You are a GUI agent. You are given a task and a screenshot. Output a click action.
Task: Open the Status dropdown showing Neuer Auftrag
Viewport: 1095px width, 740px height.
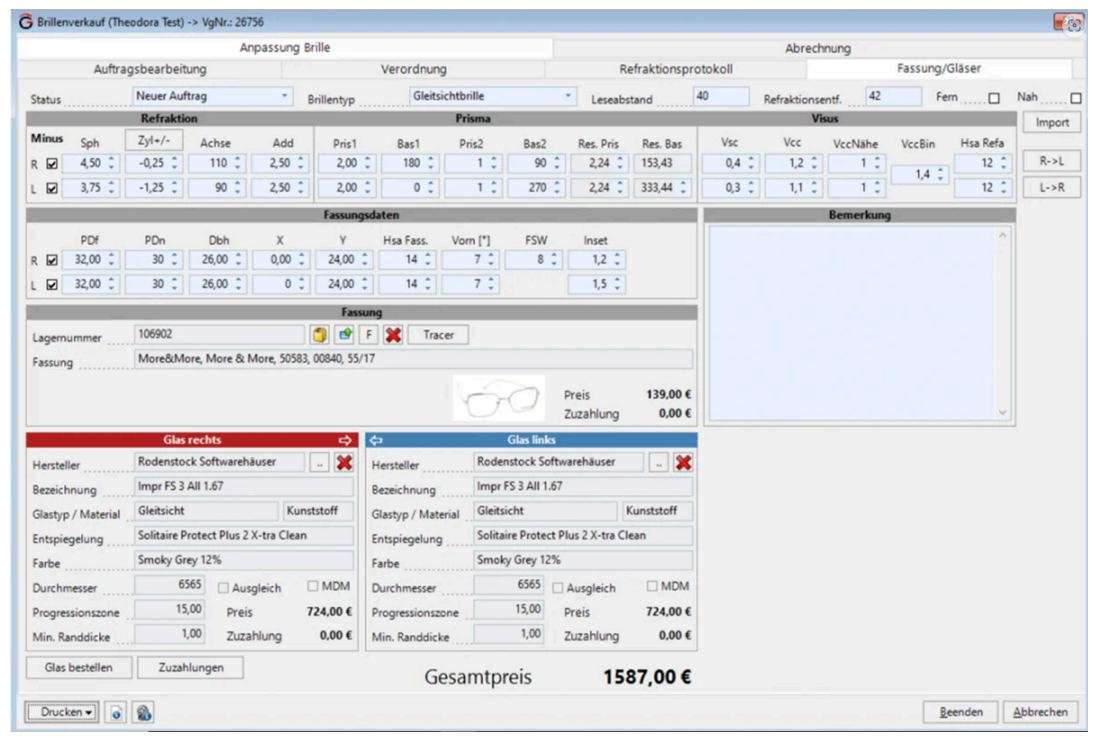(x=212, y=97)
